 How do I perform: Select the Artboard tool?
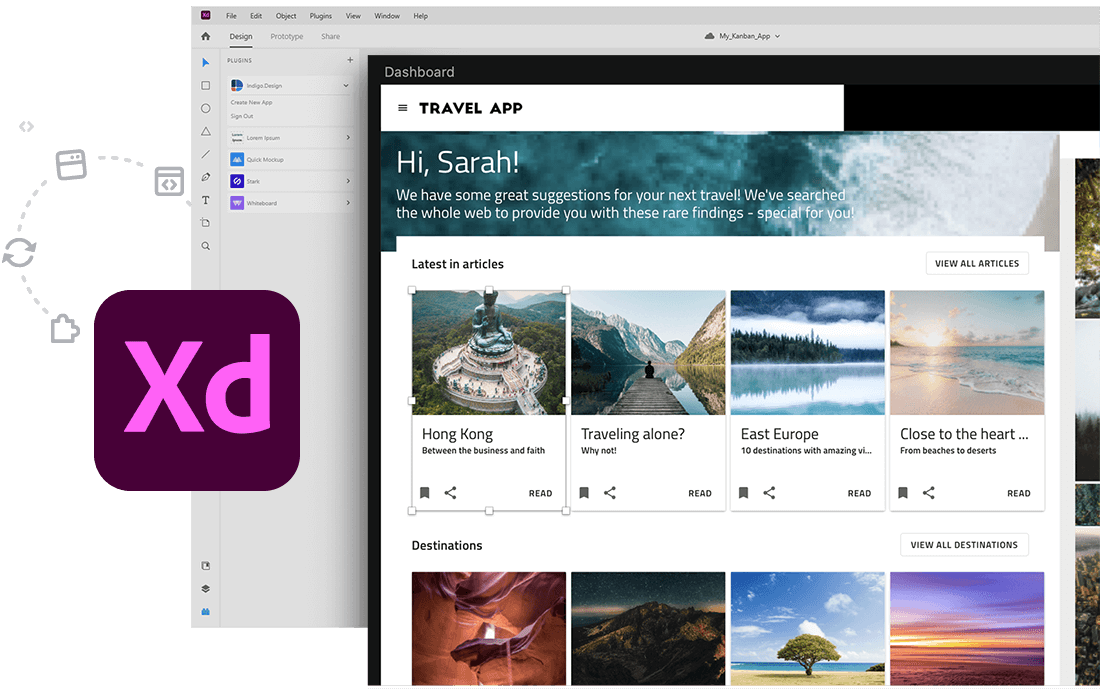206,222
